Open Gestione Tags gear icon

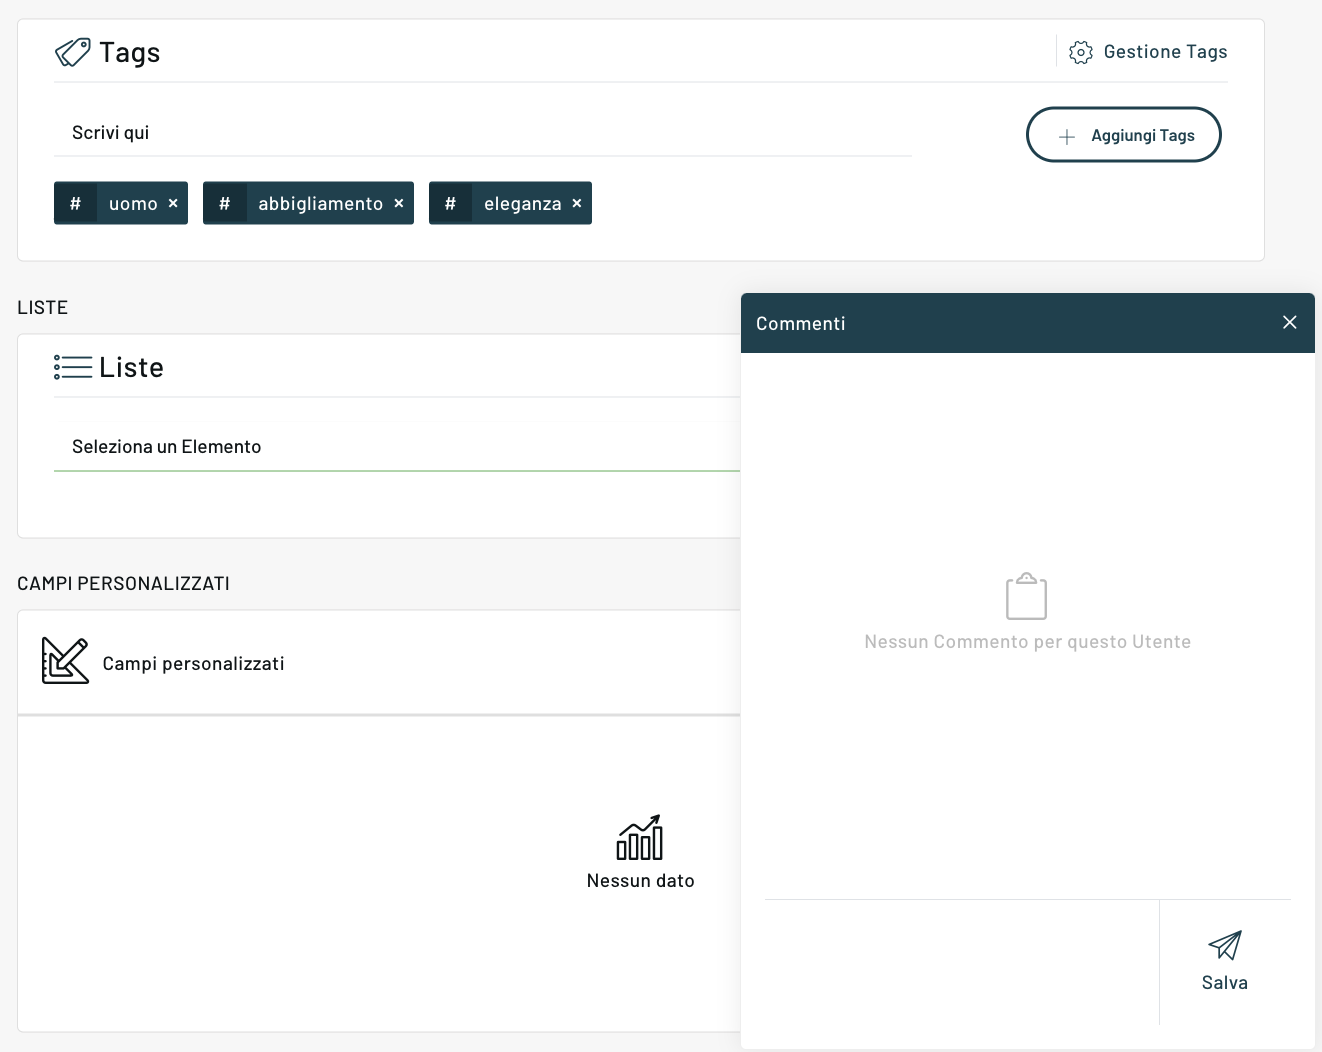click(1080, 52)
